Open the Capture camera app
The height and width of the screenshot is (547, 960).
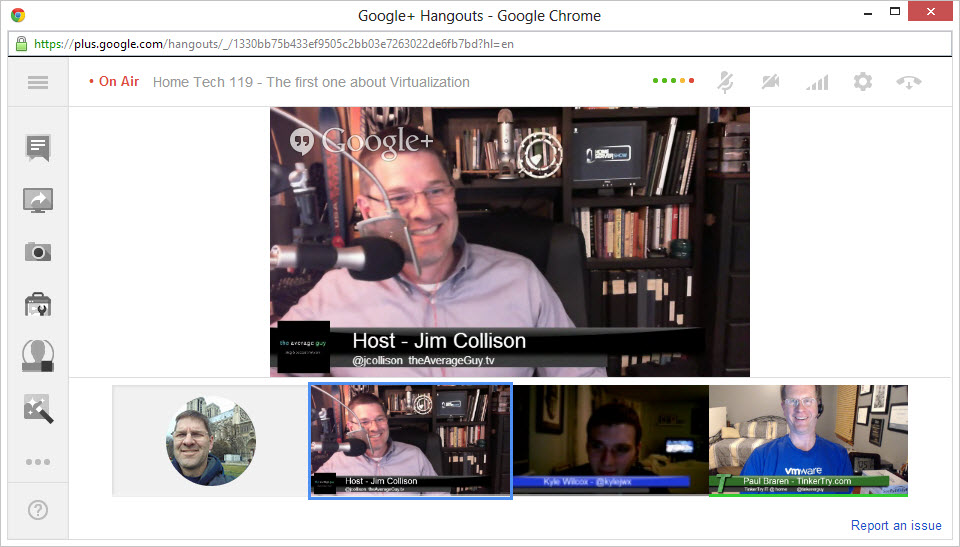pos(38,252)
